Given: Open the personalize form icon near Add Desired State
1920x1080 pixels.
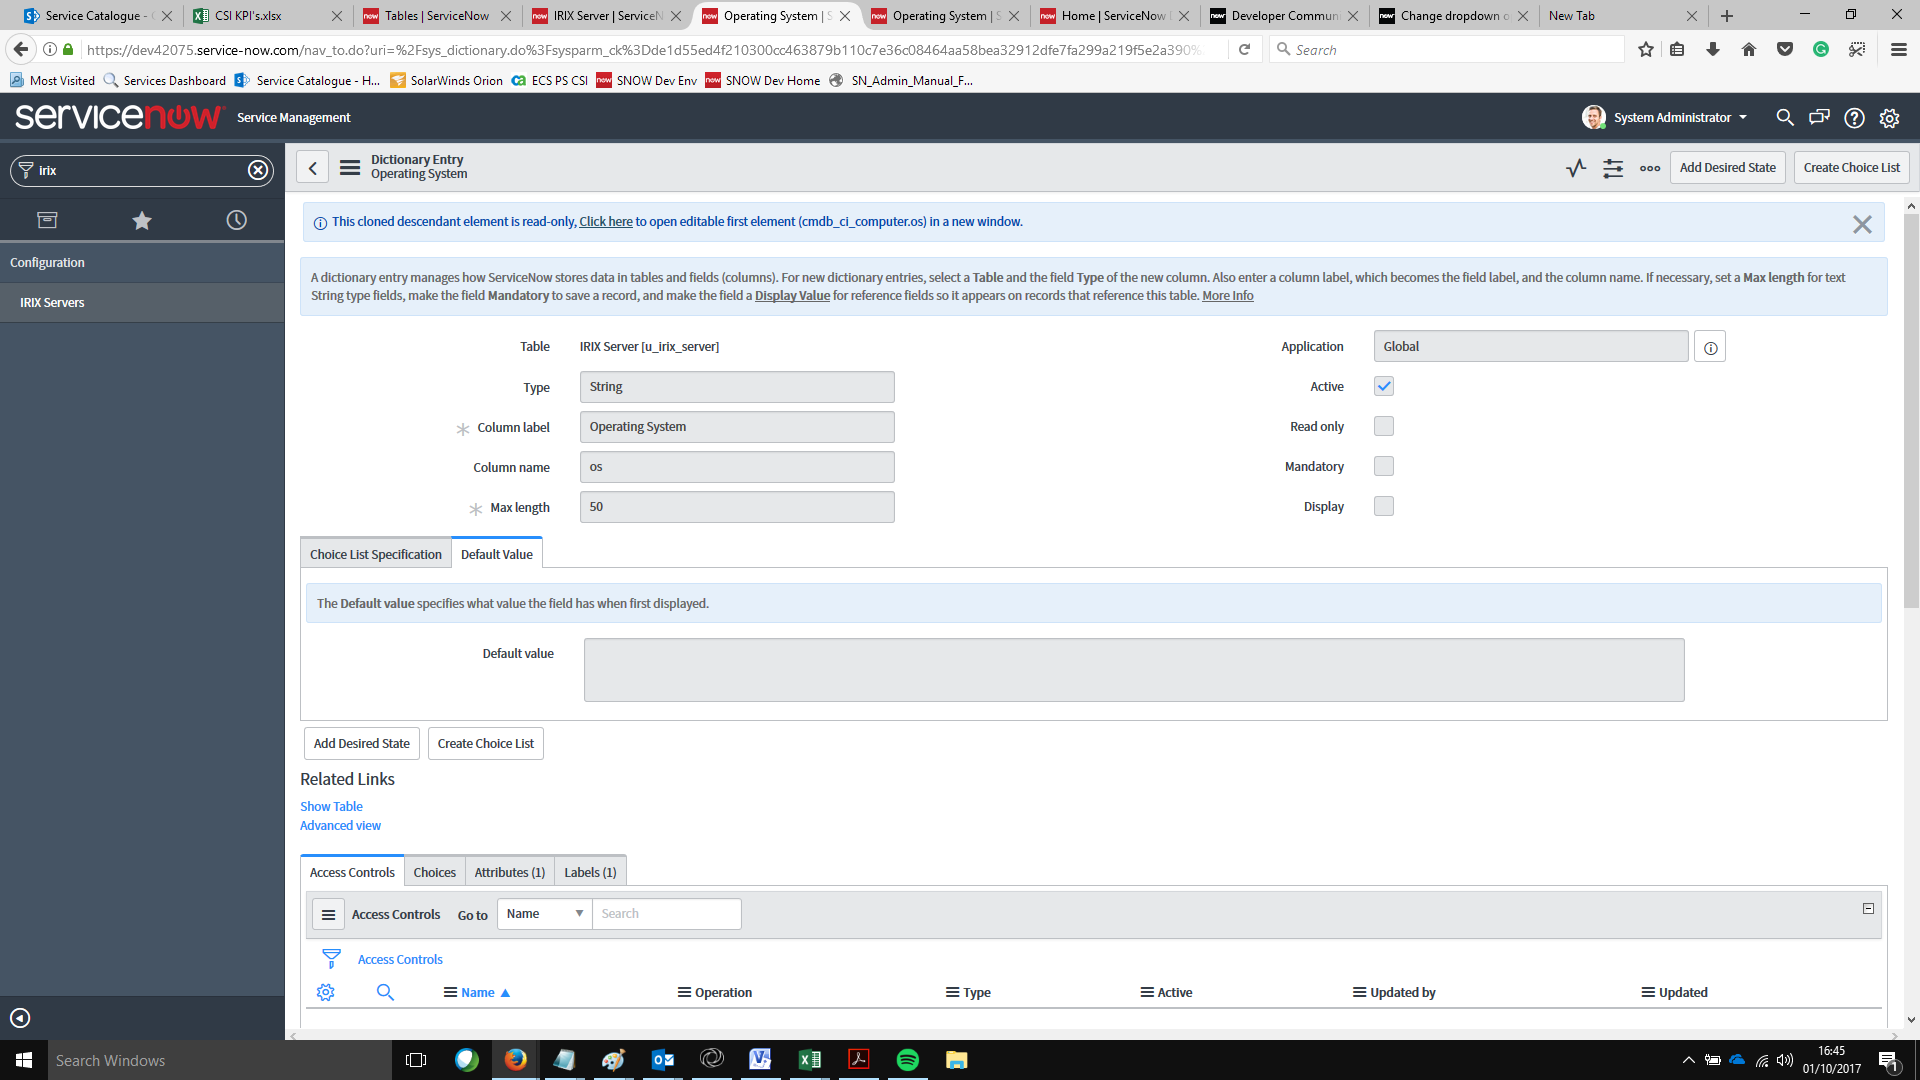Looking at the screenshot, I should 1613,168.
